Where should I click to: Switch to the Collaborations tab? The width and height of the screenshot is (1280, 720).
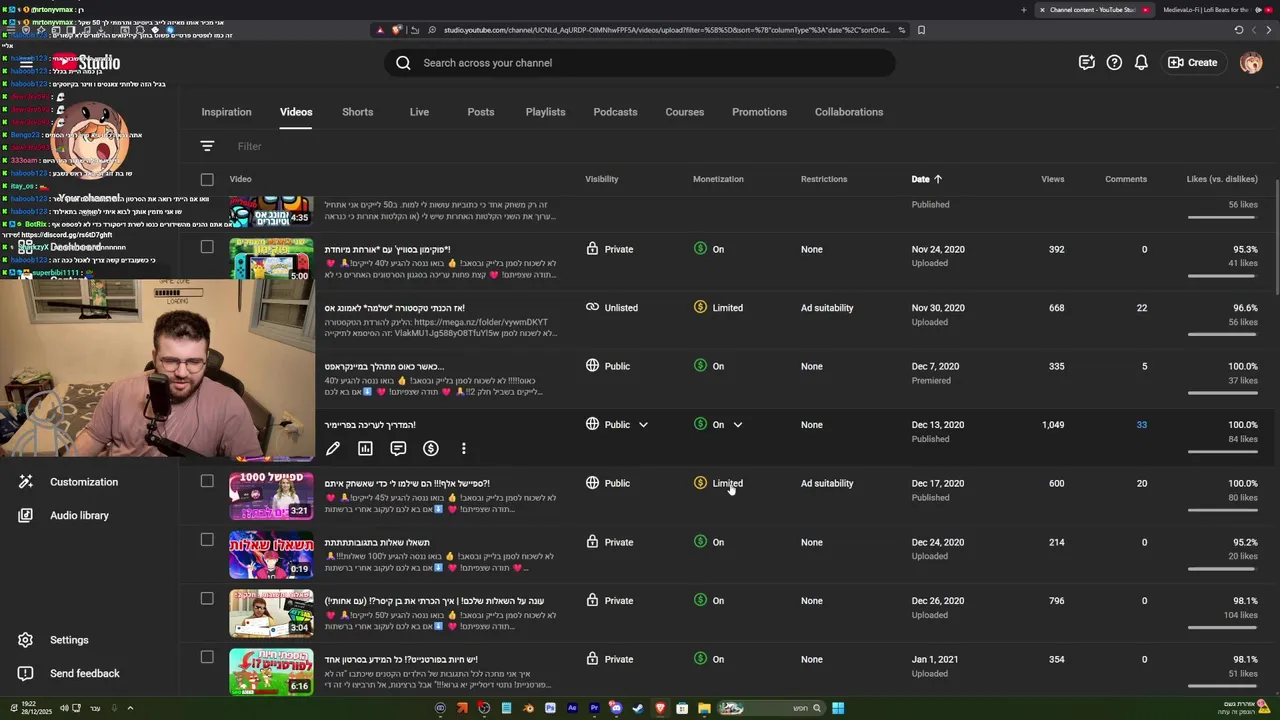(849, 112)
